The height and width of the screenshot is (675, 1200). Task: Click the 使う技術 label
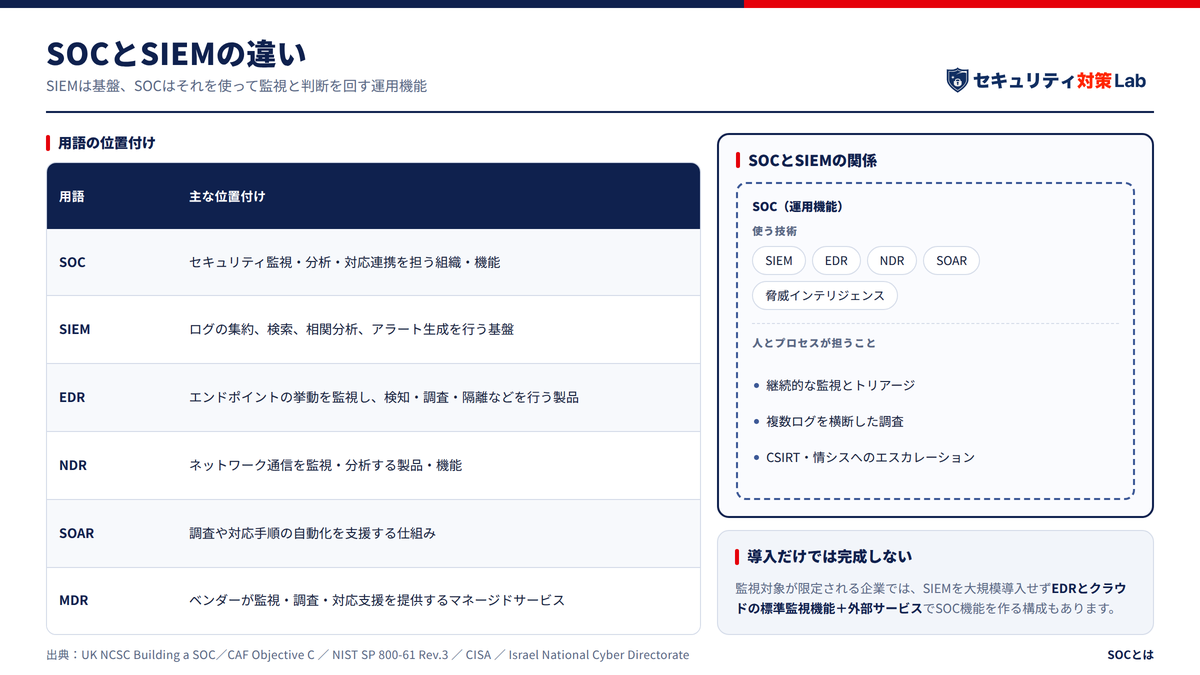[x=774, y=231]
